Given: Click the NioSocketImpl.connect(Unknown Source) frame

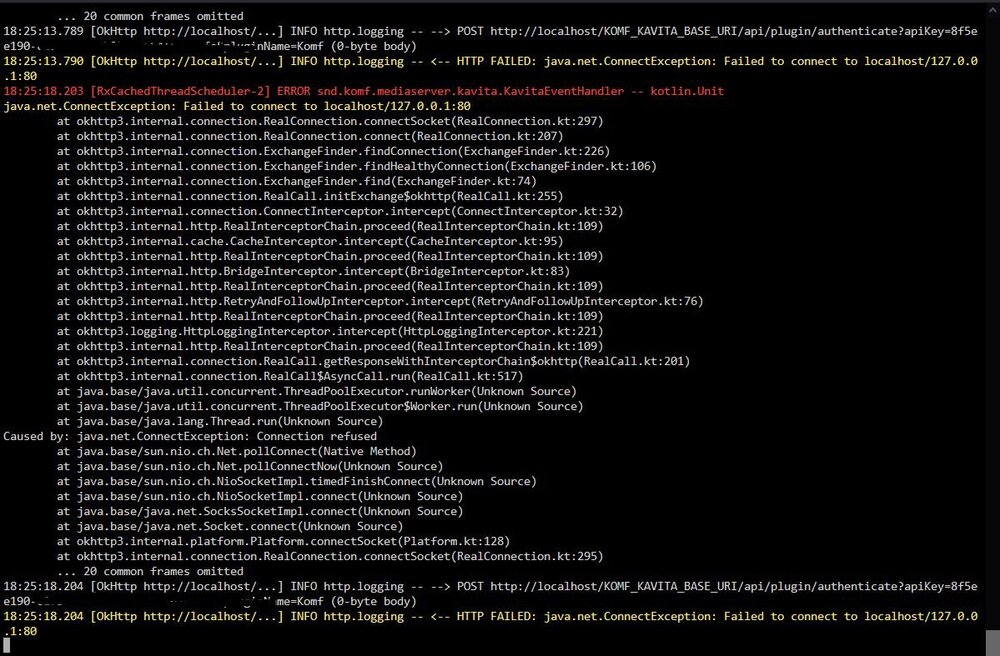Looking at the screenshot, I should 260,496.
